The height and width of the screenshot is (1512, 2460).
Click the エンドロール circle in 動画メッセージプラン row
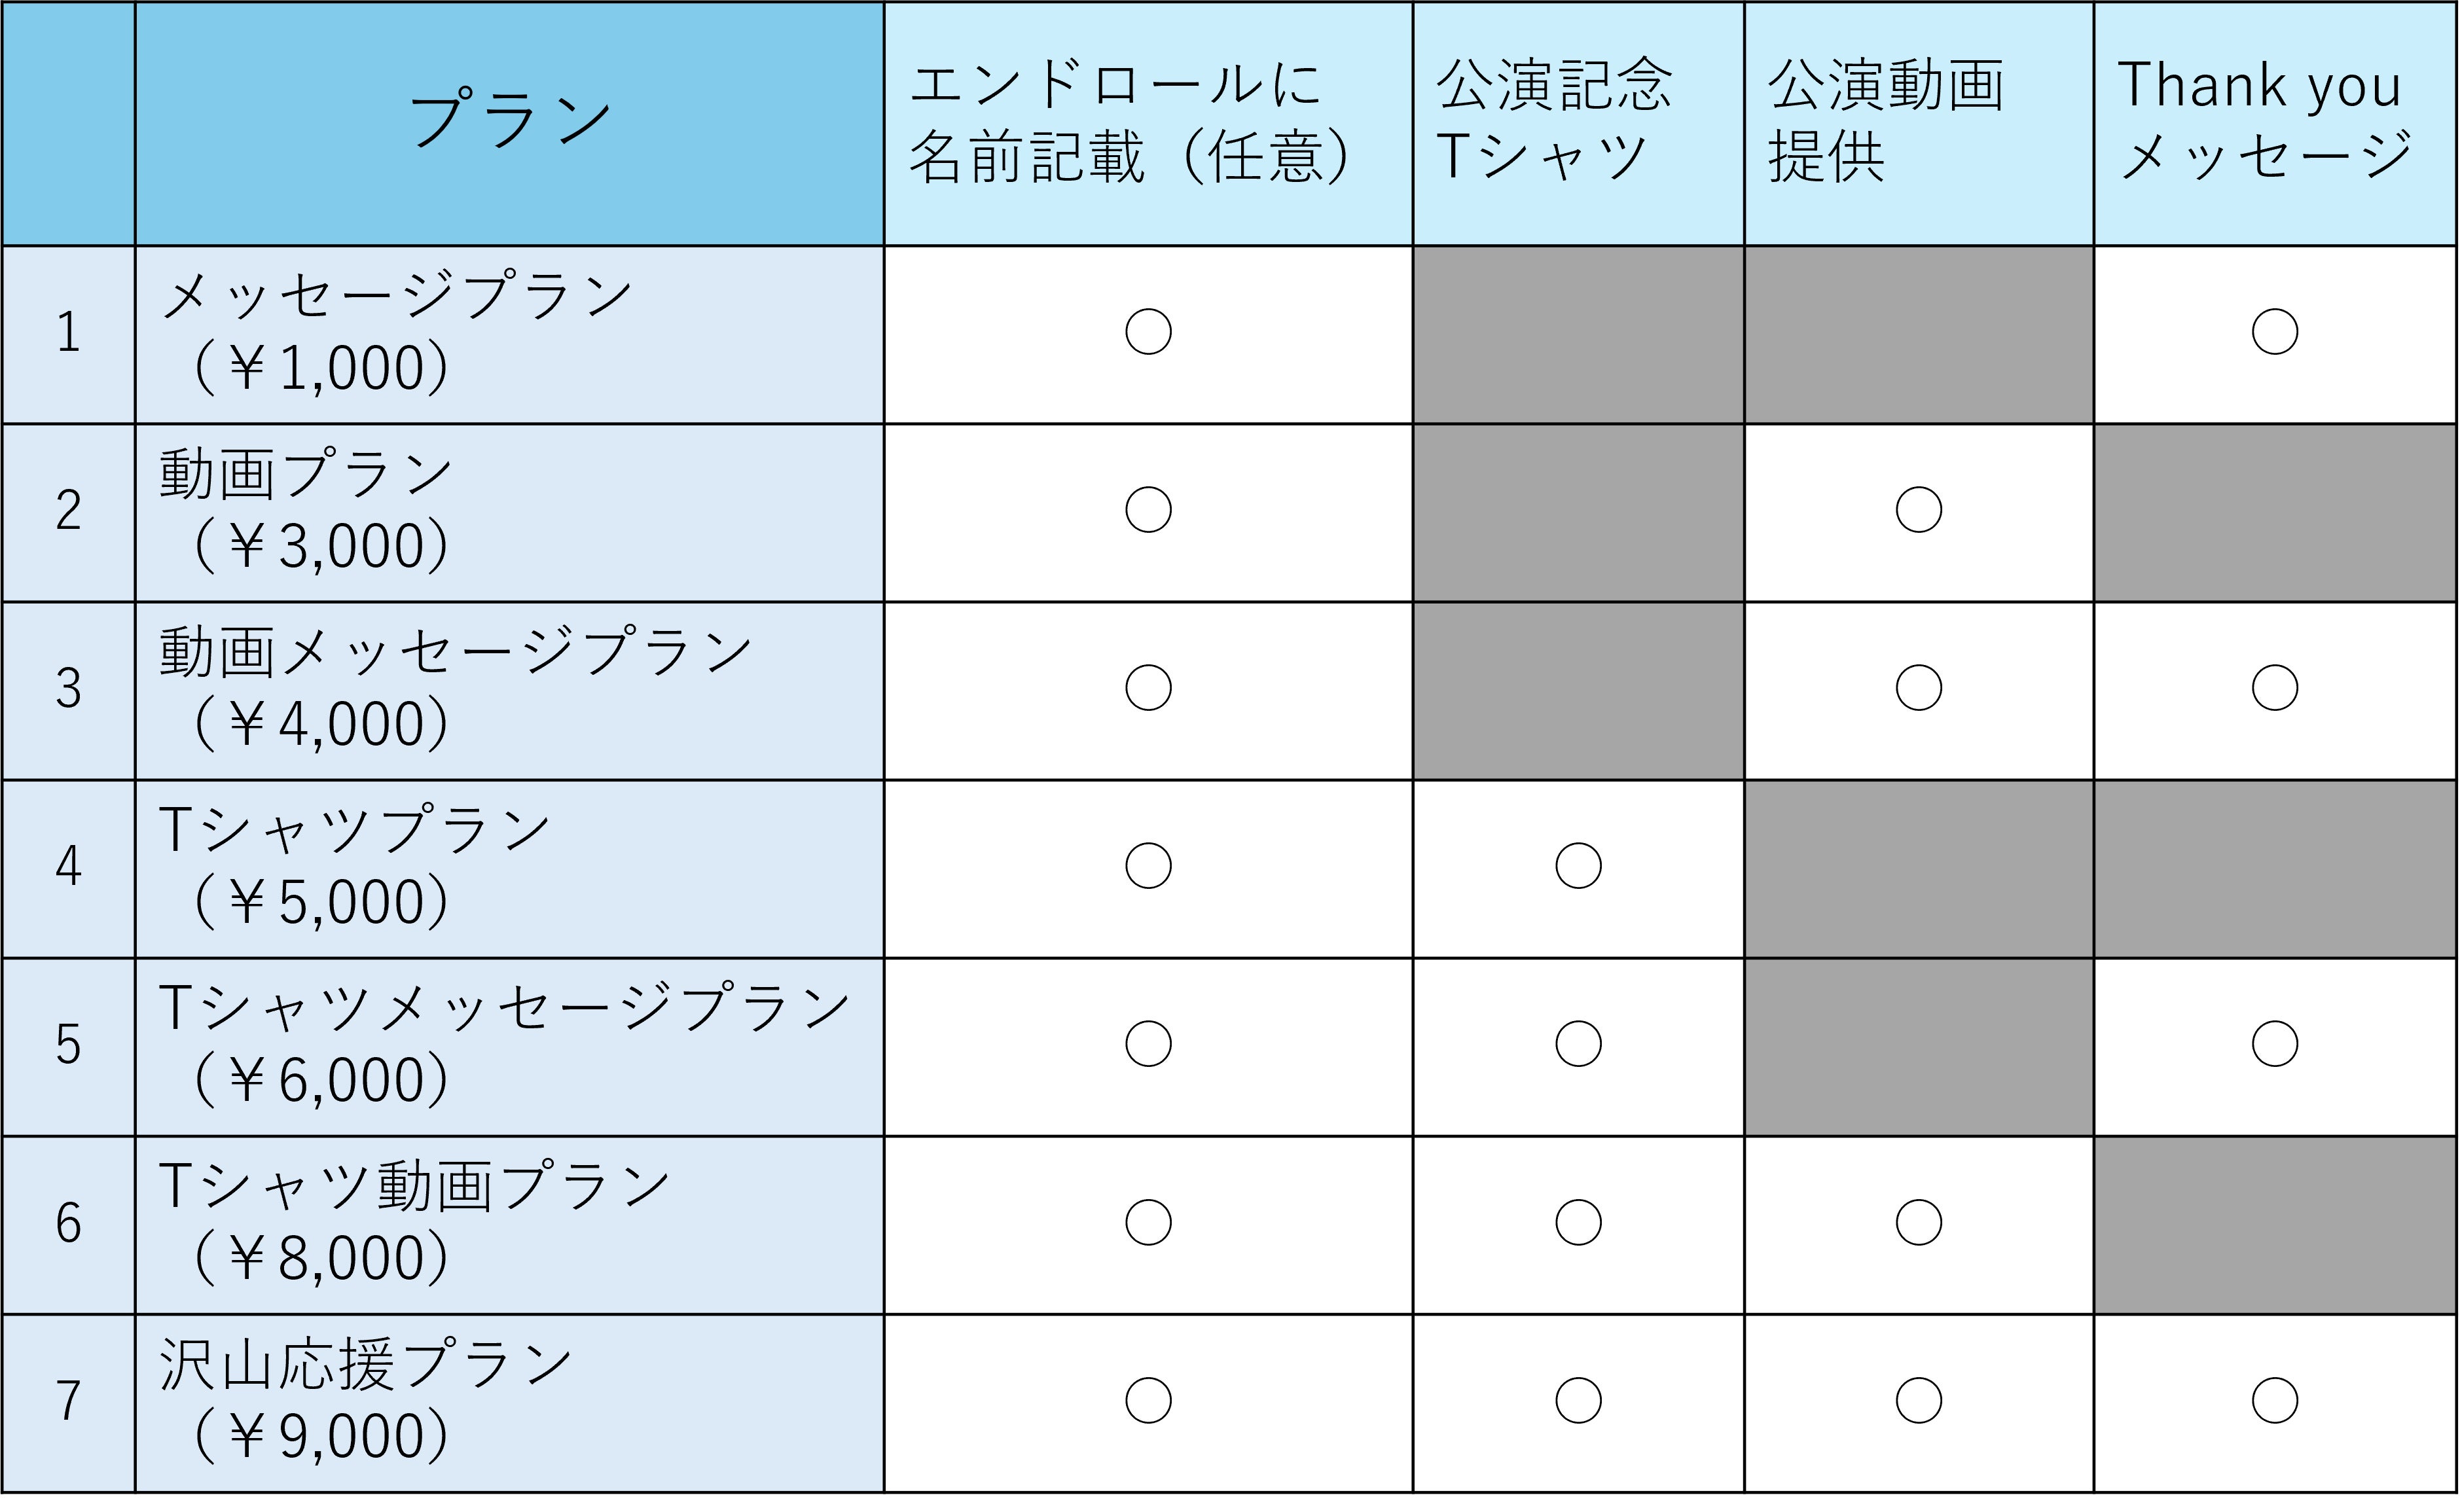1148,688
